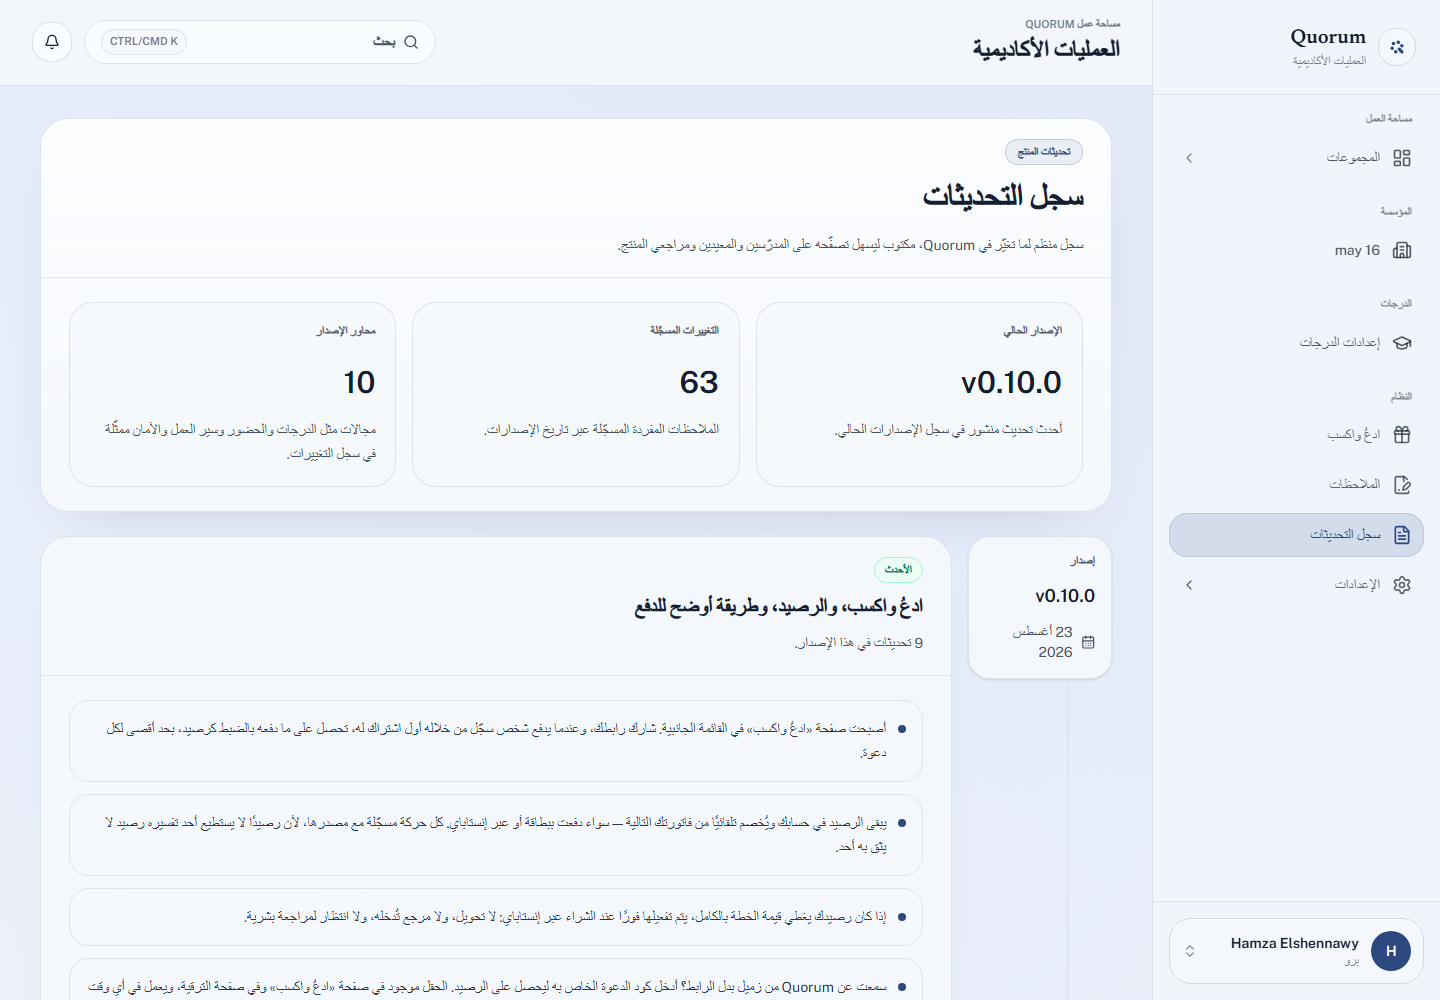The width and height of the screenshot is (1440, 1000).
Task: Click the Quorum brand name in sidebar
Action: pyautogui.click(x=1328, y=37)
